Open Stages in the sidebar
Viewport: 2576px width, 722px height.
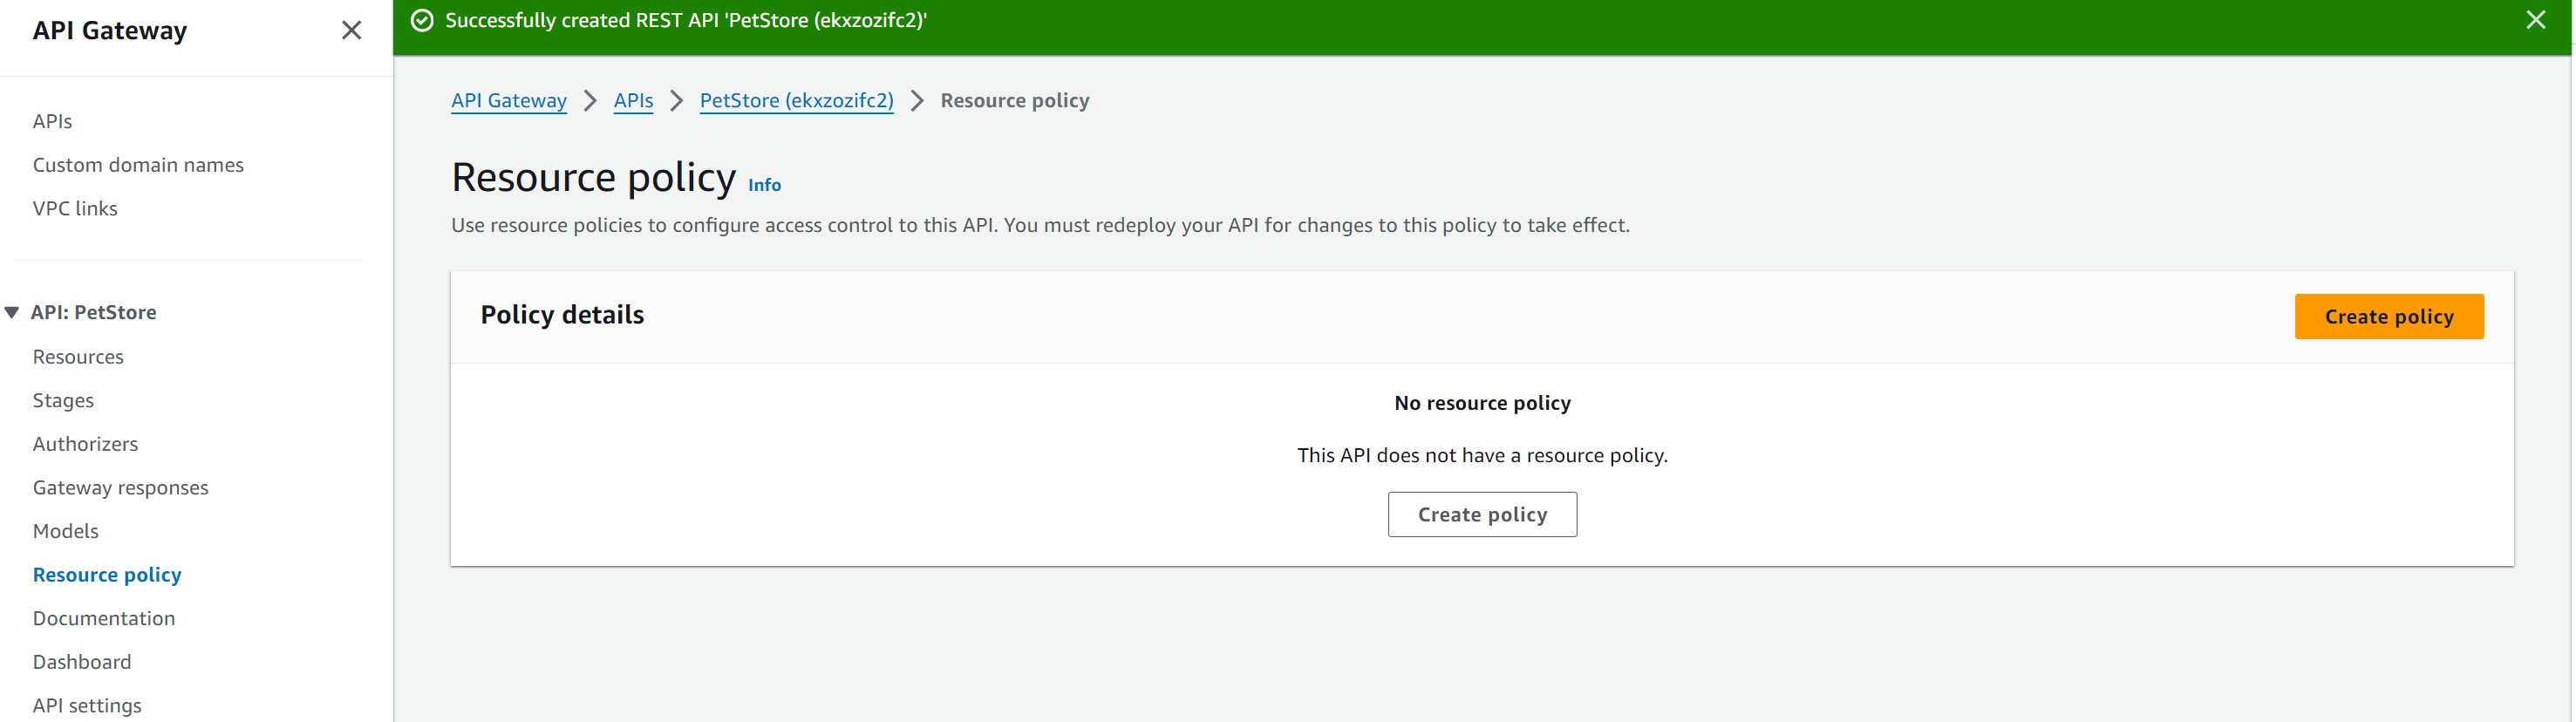click(63, 400)
